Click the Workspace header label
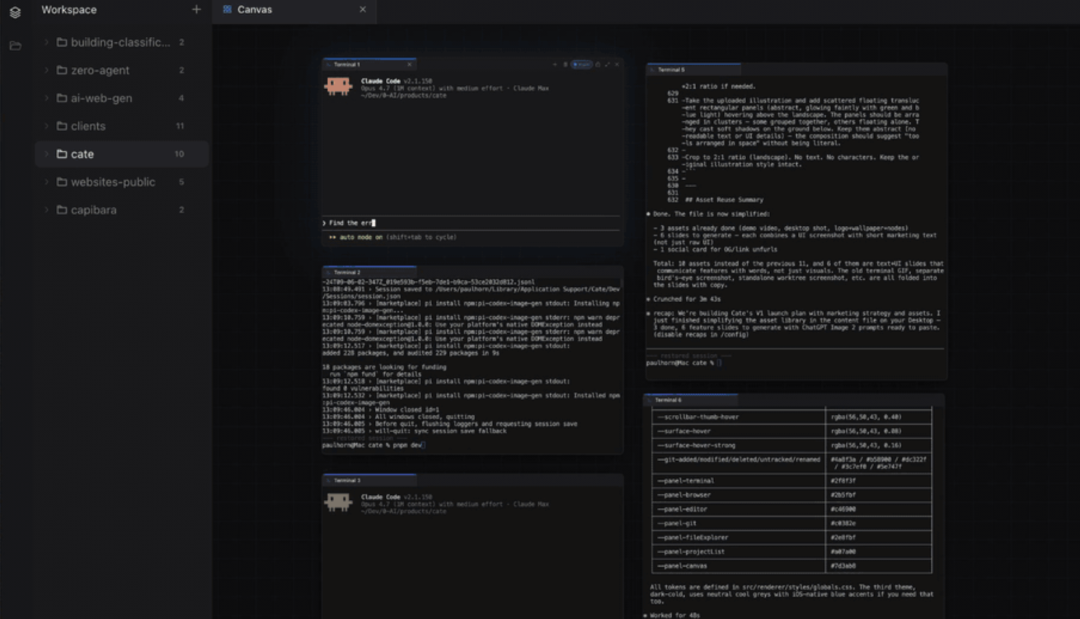This screenshot has height=619, width=1080. 69,10
